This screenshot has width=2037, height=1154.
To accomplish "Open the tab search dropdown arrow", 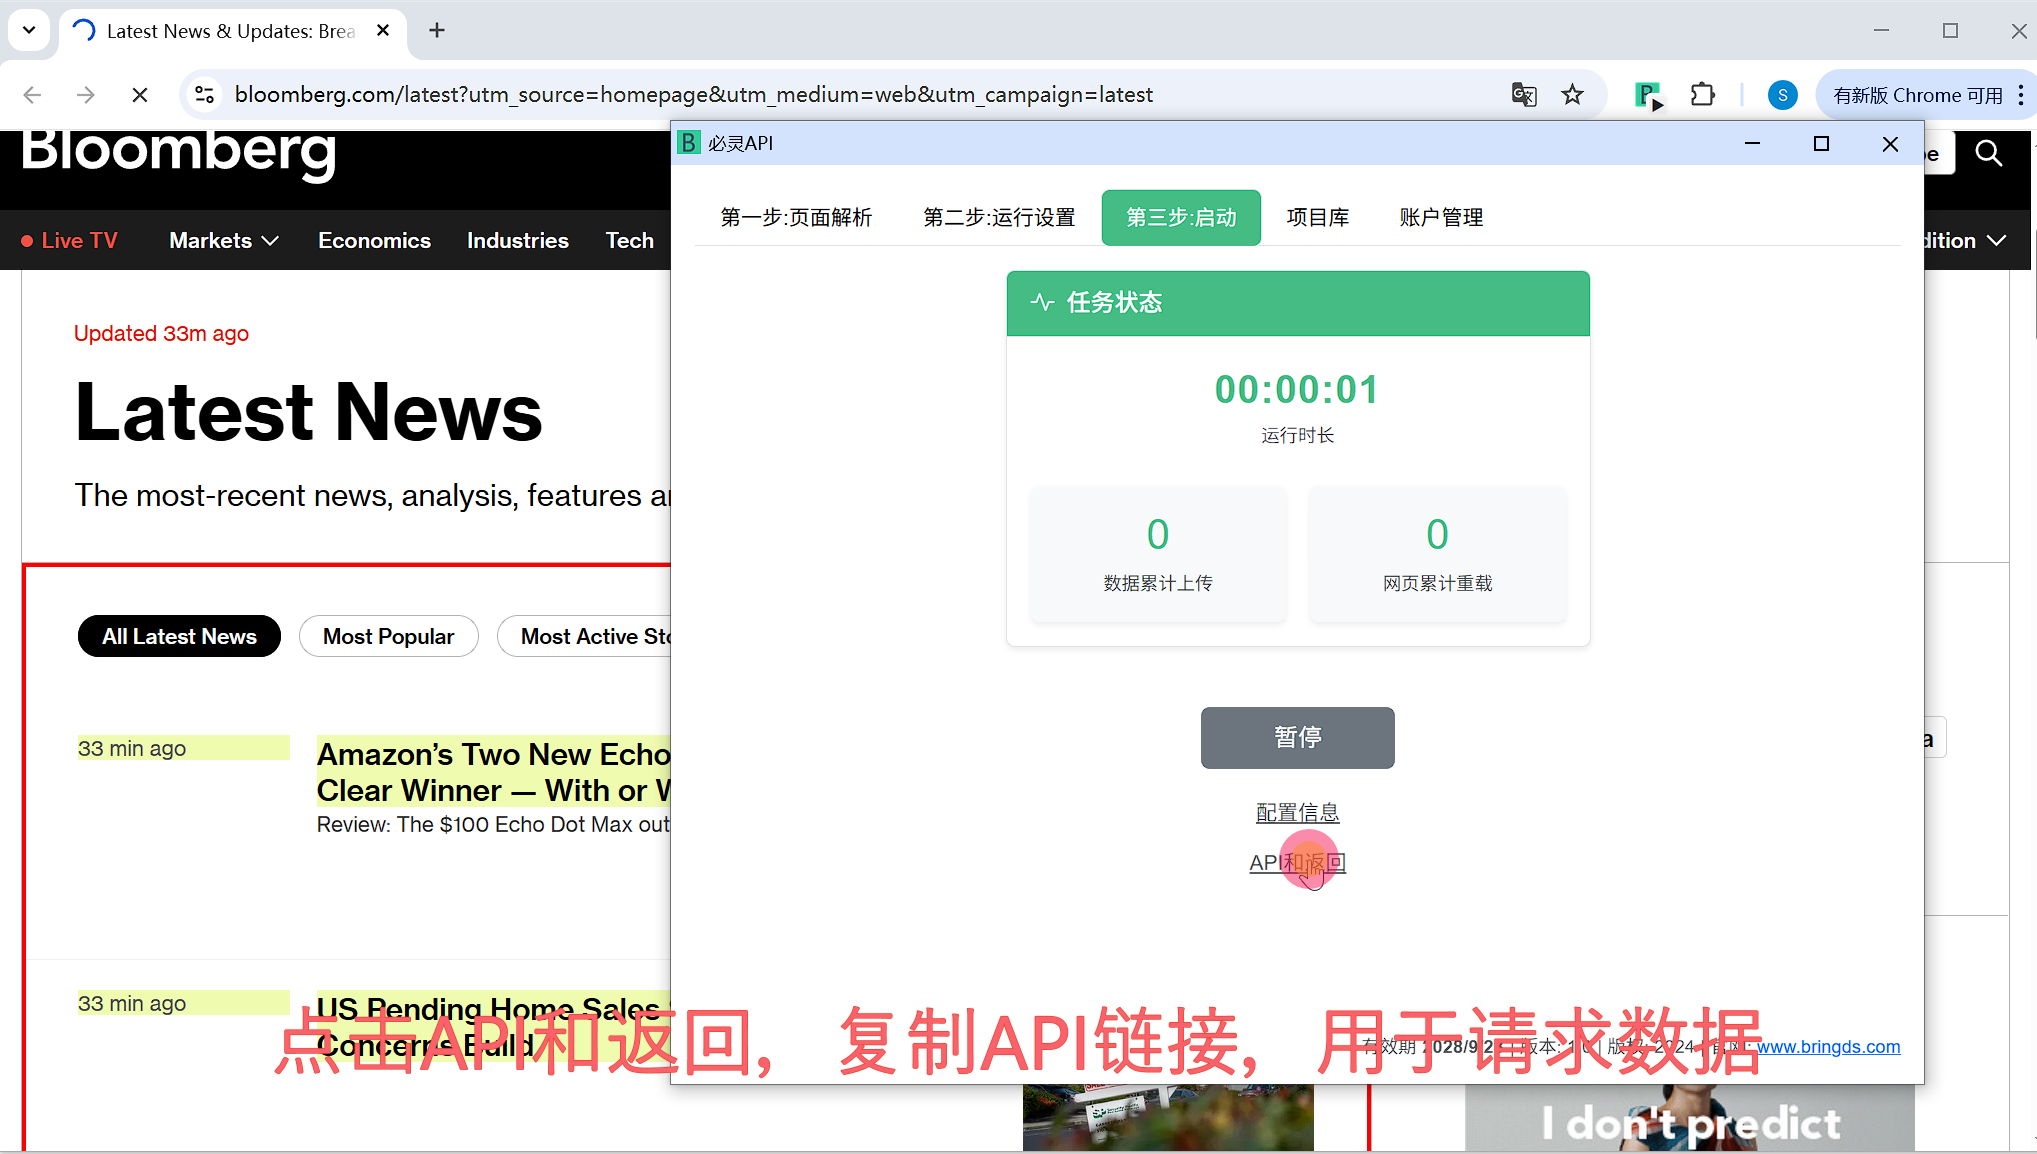I will [29, 30].
